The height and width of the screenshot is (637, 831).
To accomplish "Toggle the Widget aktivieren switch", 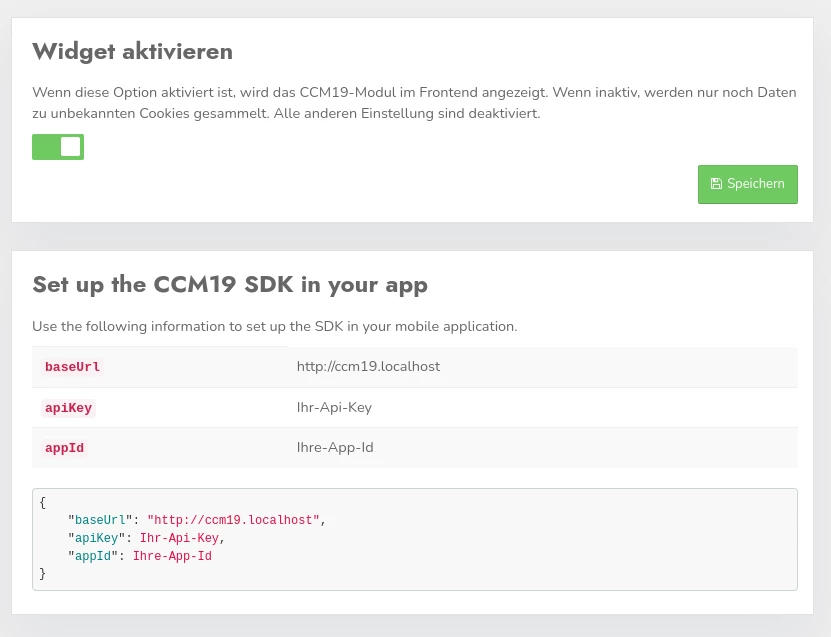I will (58, 147).
